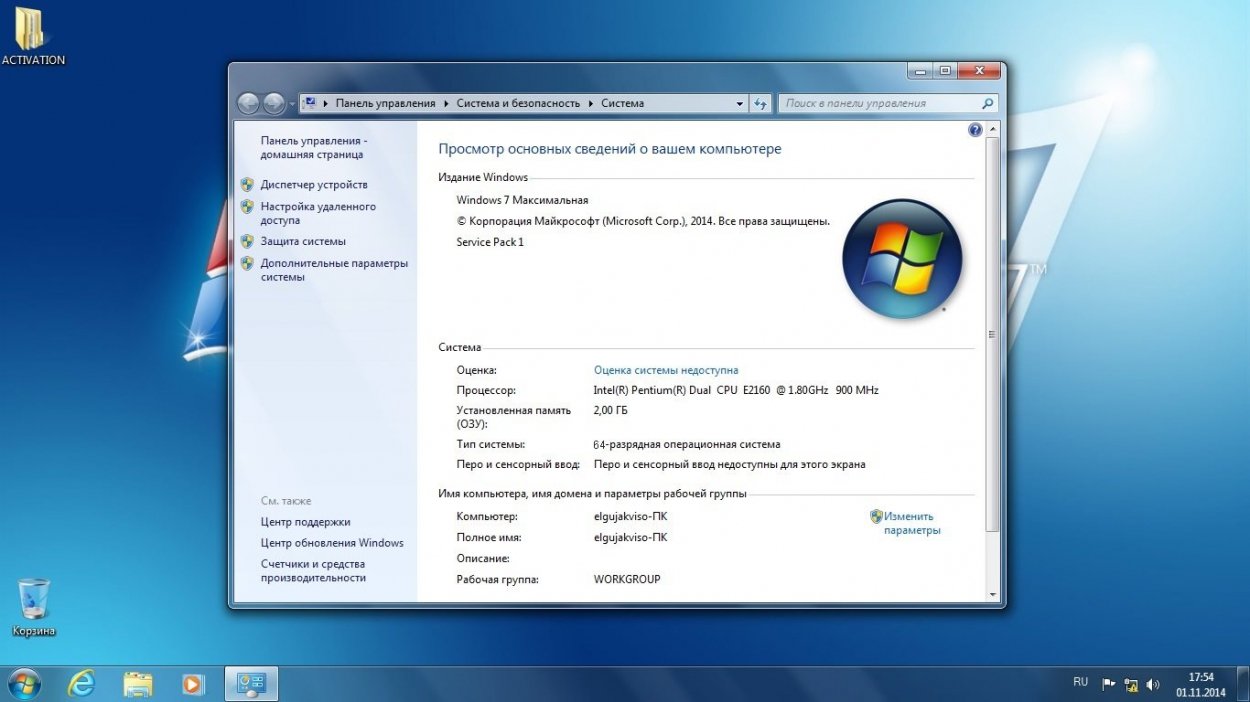The image size is (1250, 702).
Task: Click the Поиск в панели управления search field
Action: point(880,103)
